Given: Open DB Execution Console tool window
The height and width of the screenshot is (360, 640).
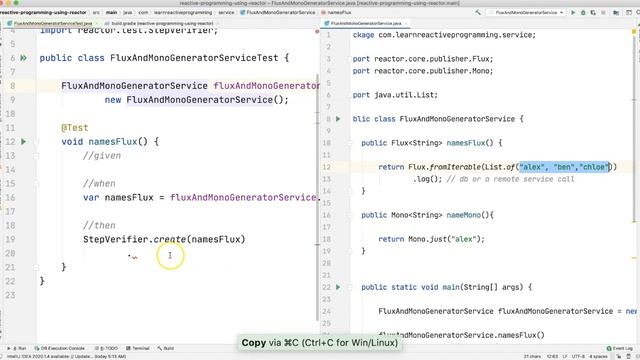Looking at the screenshot, I should pyautogui.click(x=60, y=348).
